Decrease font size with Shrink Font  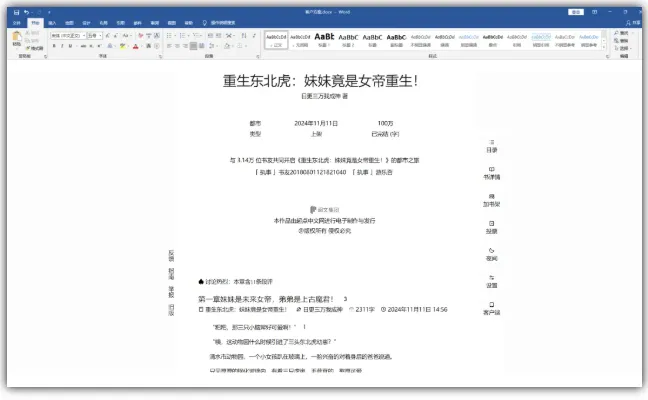point(116,36)
